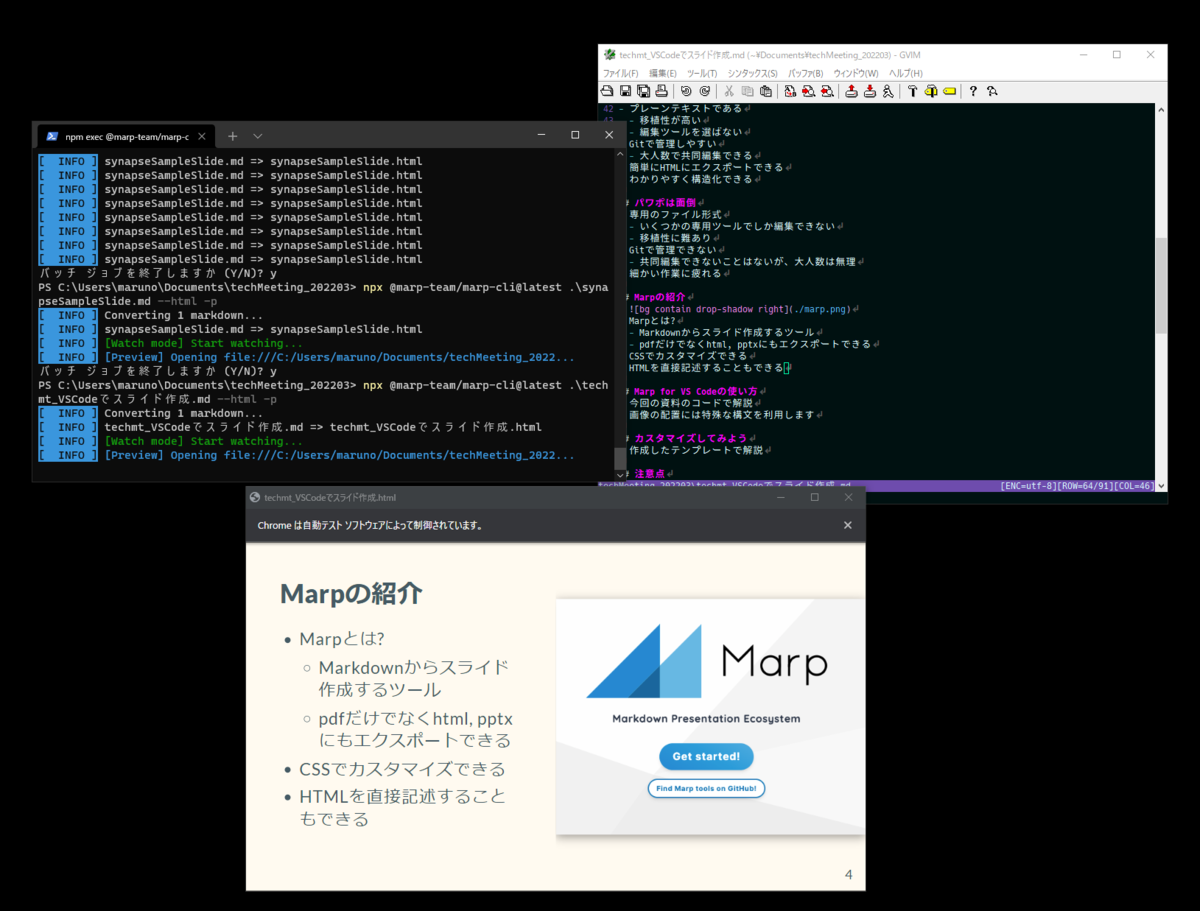The width and height of the screenshot is (1200, 911).
Task: Redo the edit via GVIM toolbar icon
Action: pyautogui.click(x=704, y=91)
